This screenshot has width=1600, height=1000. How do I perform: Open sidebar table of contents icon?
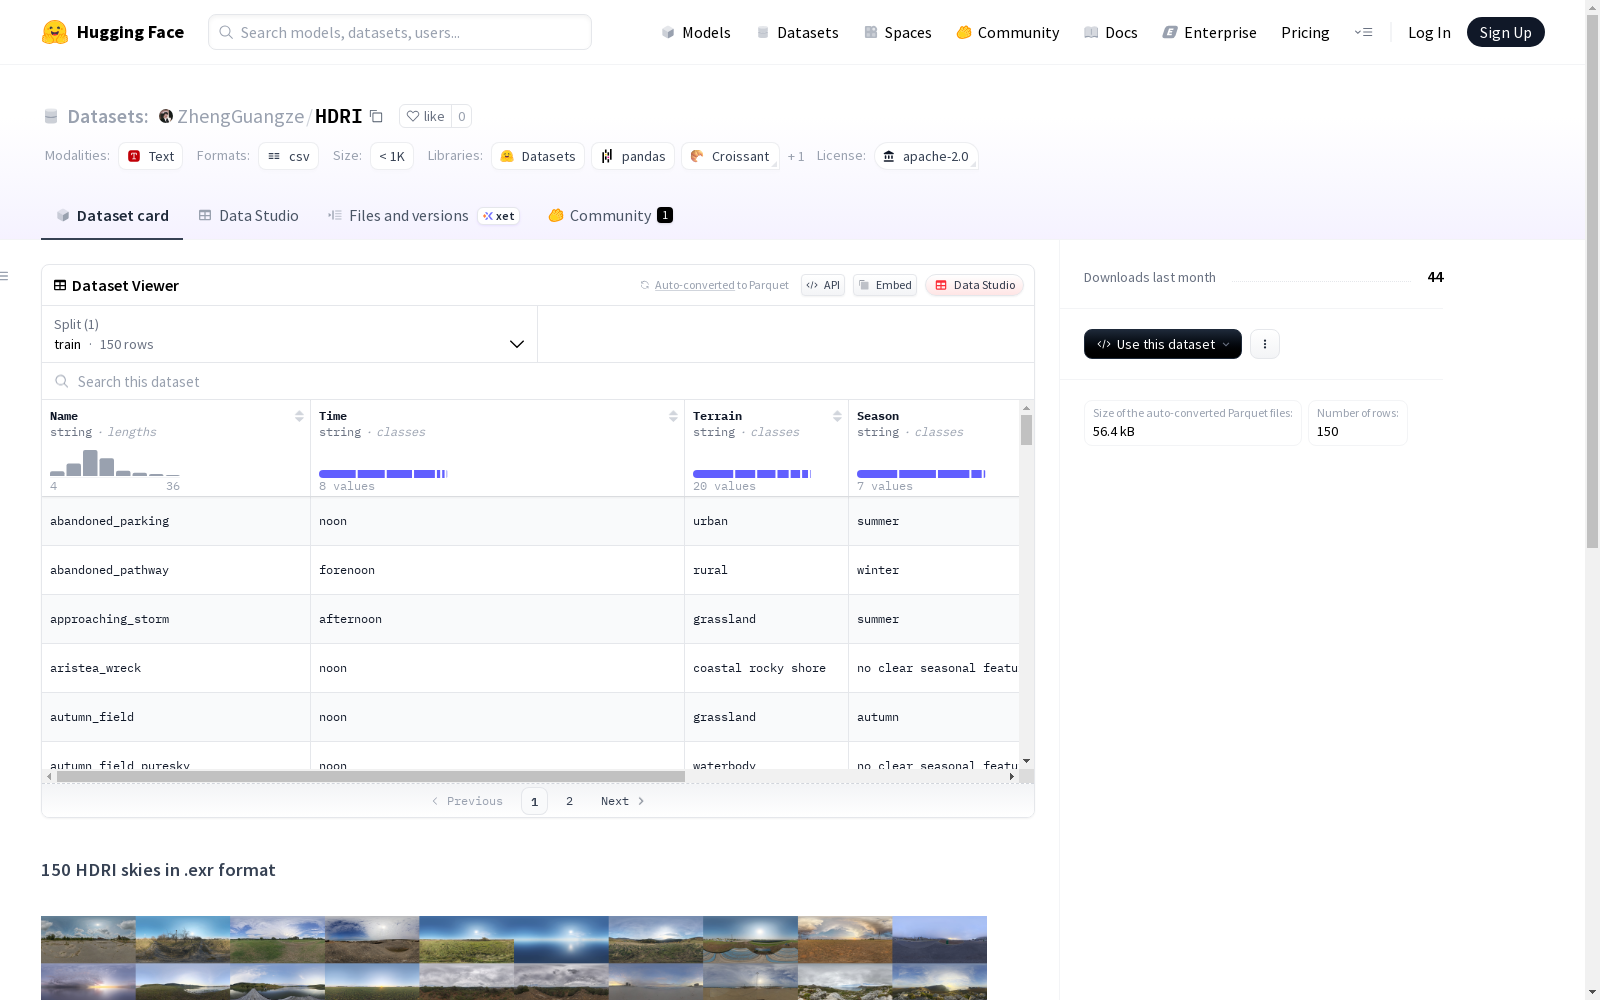[x=5, y=276]
